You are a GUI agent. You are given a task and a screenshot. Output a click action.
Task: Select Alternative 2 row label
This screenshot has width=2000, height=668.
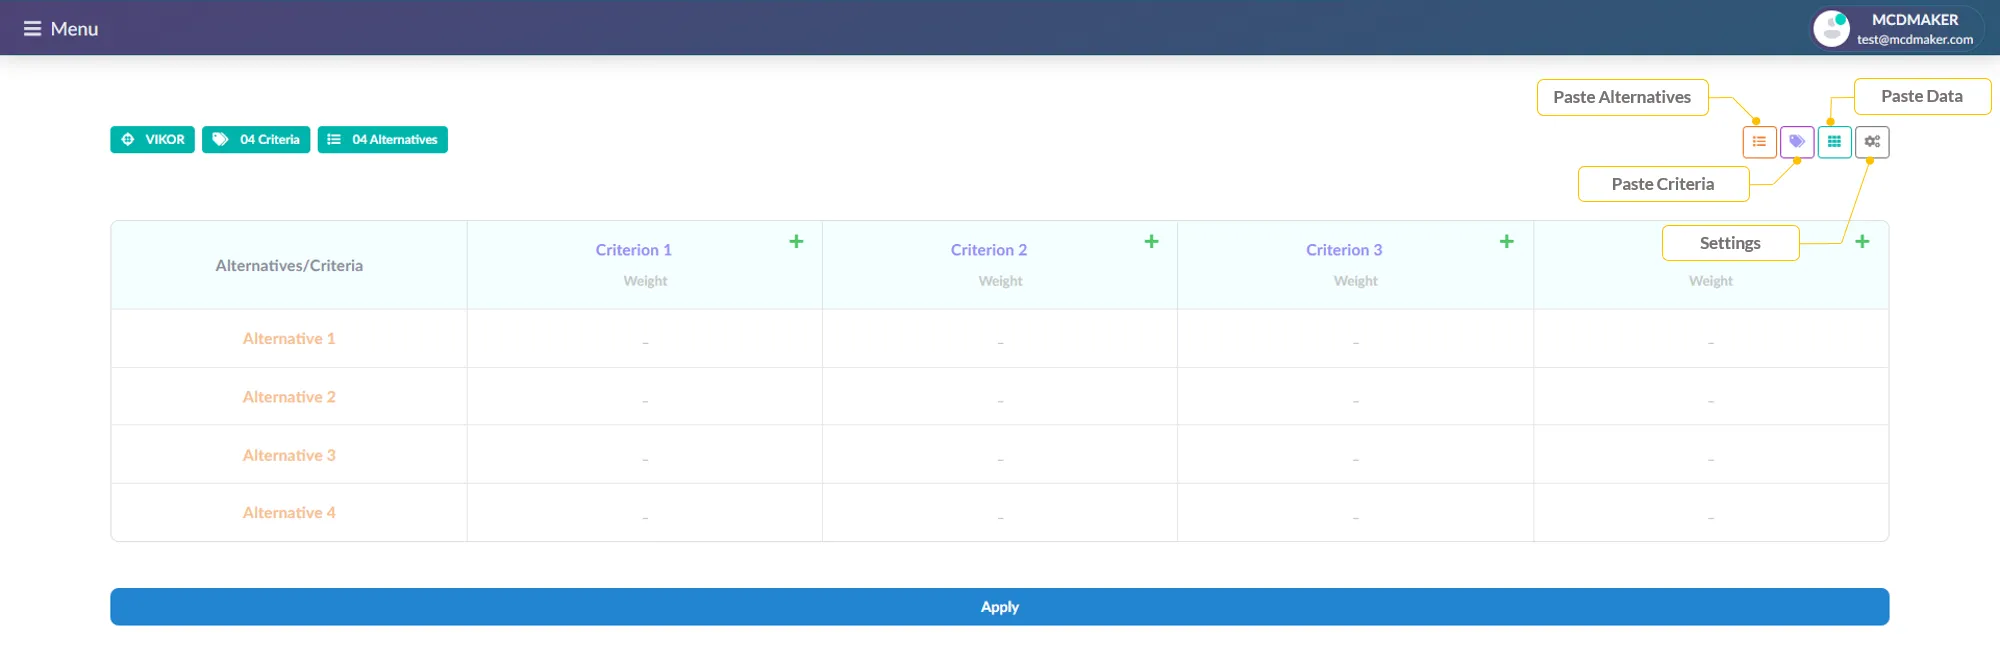click(289, 397)
